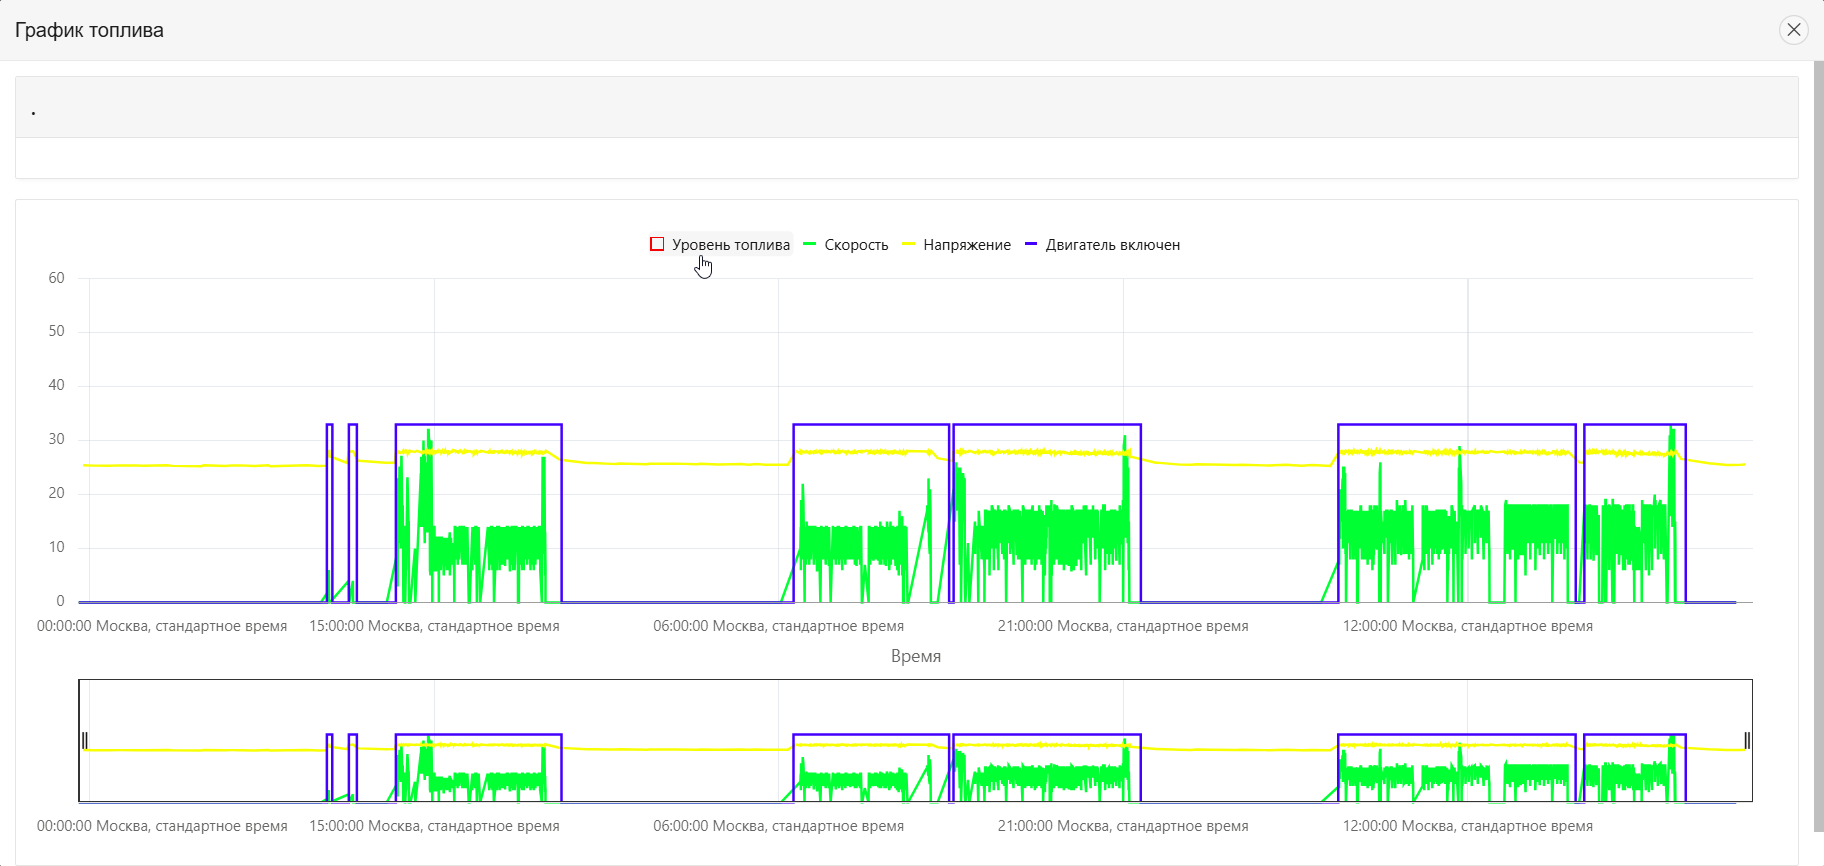Image resolution: width=1824 pixels, height=866 pixels.
Task: Click the yellow Напряжение legend marker
Action: click(x=908, y=244)
